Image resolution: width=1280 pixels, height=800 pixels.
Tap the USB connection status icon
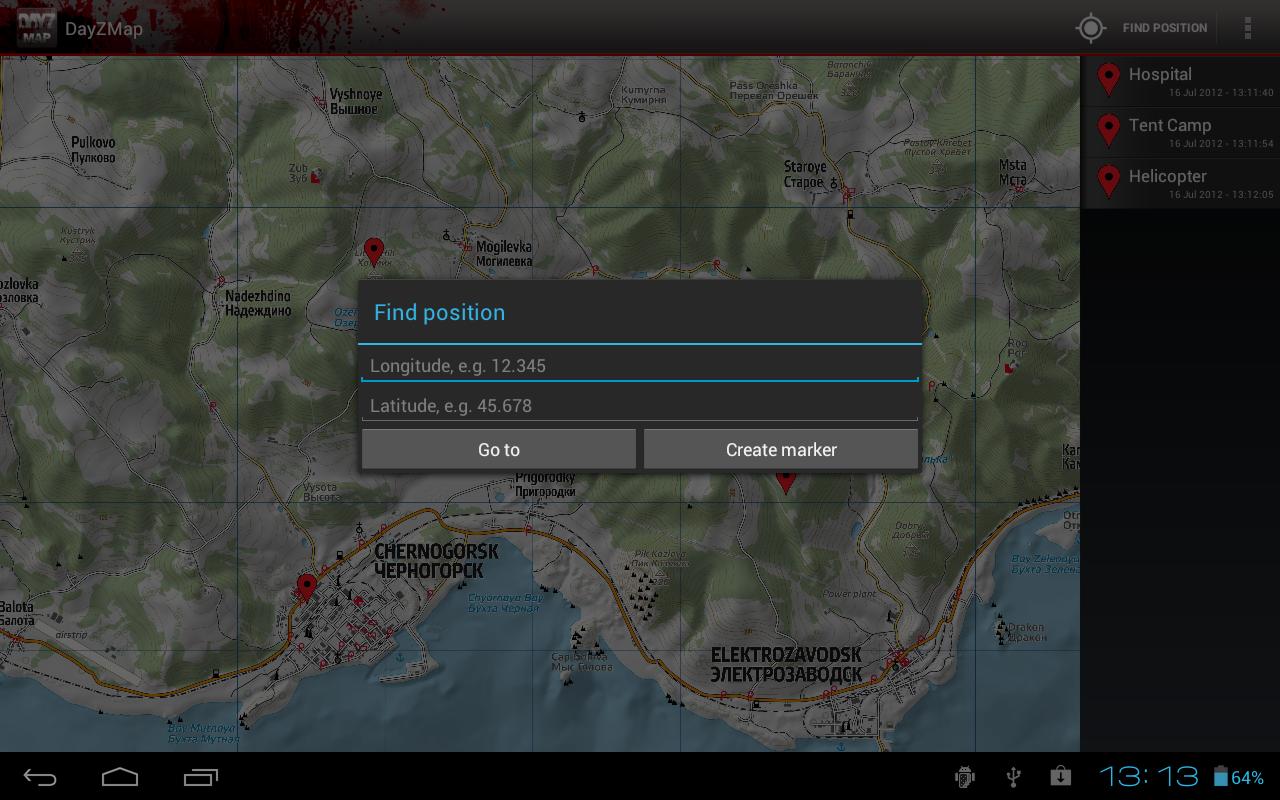click(1013, 777)
